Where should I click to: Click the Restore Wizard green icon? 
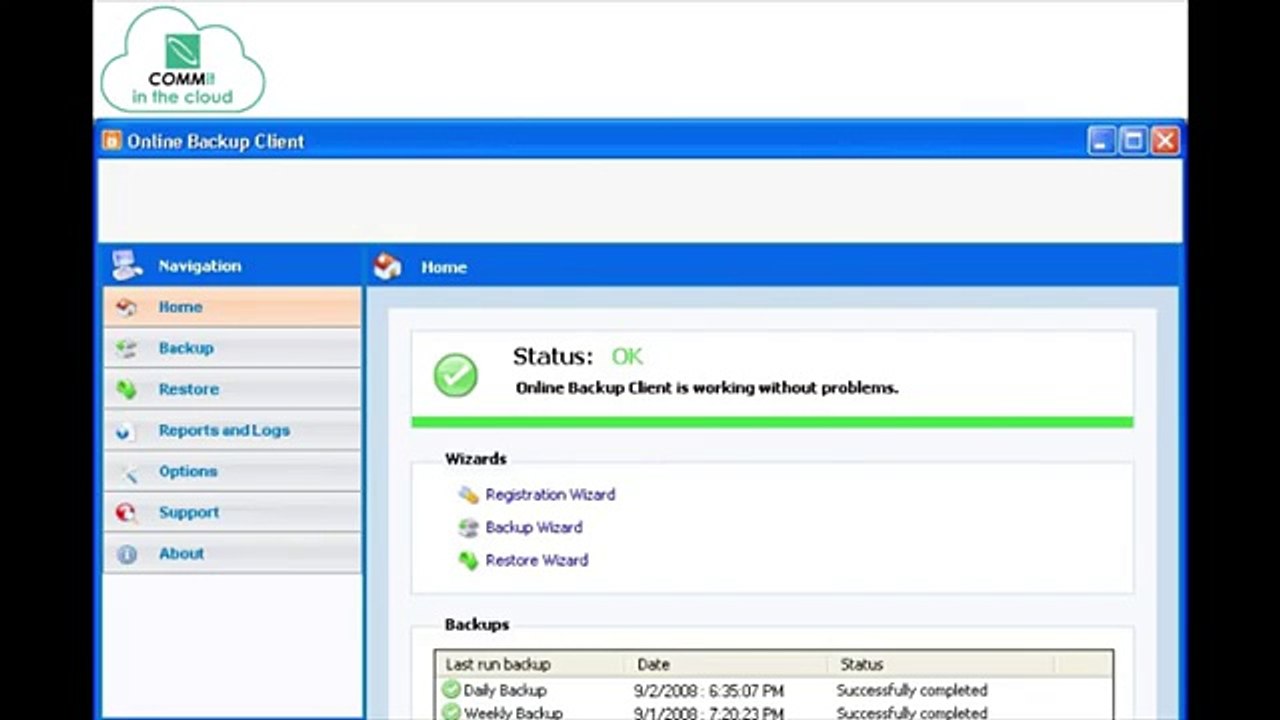(468, 560)
